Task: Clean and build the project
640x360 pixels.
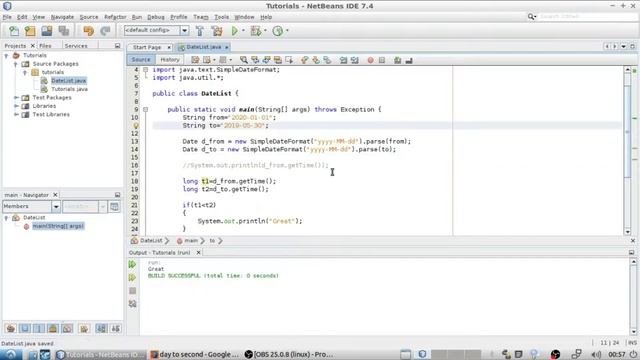Action: [217, 31]
